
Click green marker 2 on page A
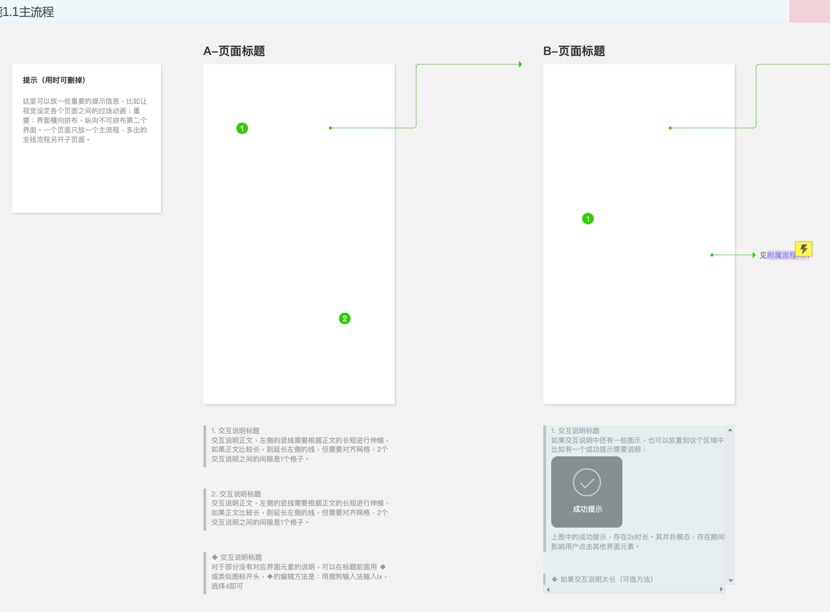coord(345,318)
